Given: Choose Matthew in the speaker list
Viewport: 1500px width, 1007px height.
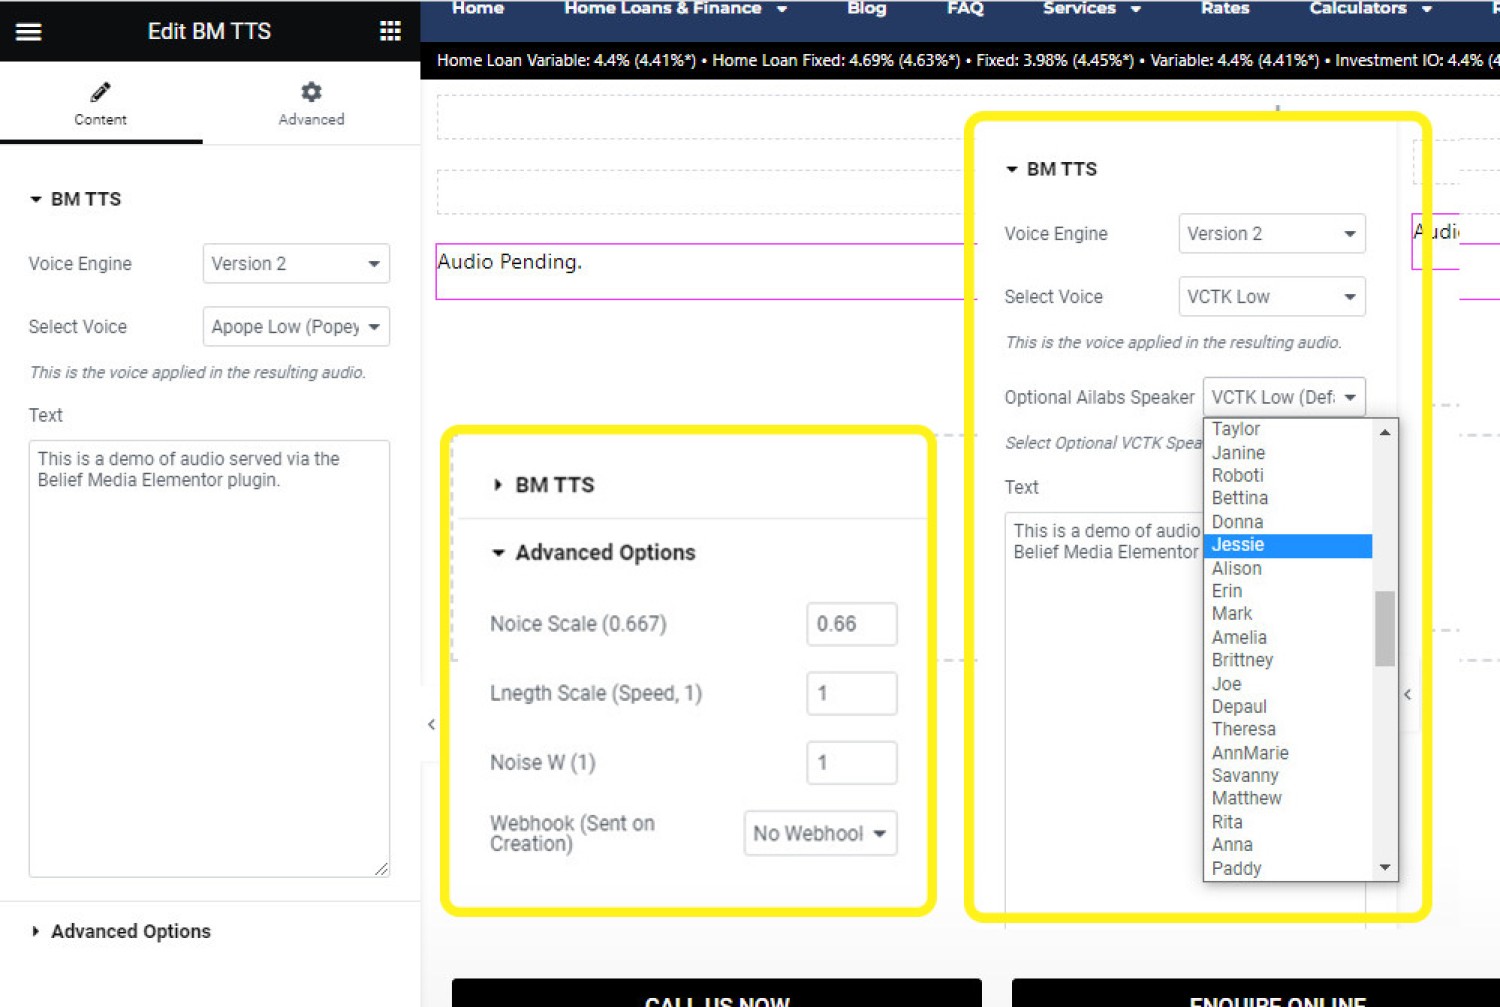Looking at the screenshot, I should 1246,798.
